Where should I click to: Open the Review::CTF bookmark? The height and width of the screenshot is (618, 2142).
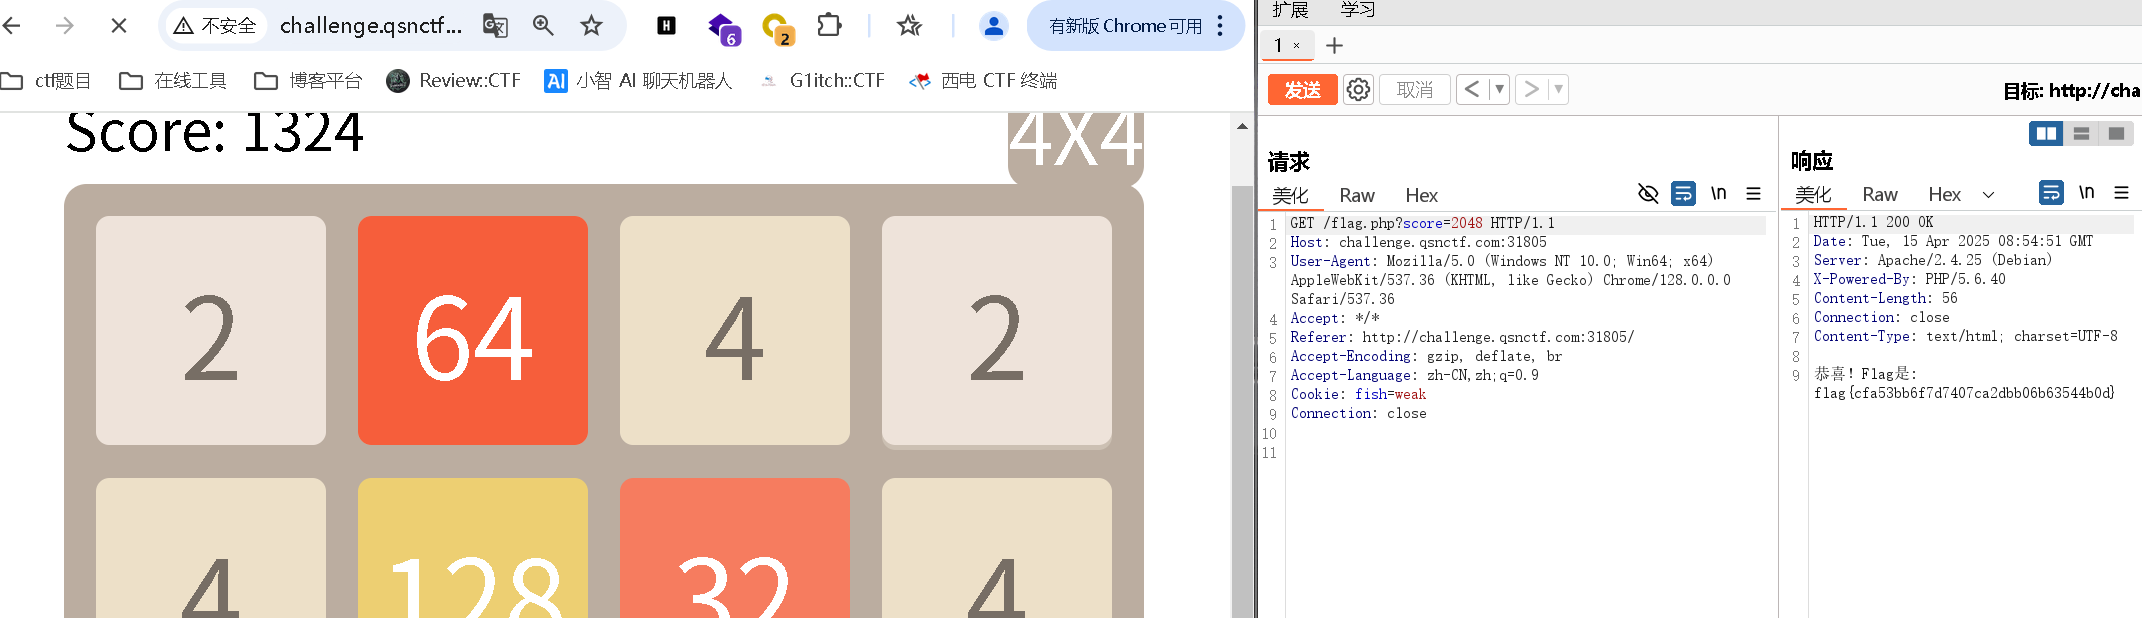pyautogui.click(x=454, y=80)
